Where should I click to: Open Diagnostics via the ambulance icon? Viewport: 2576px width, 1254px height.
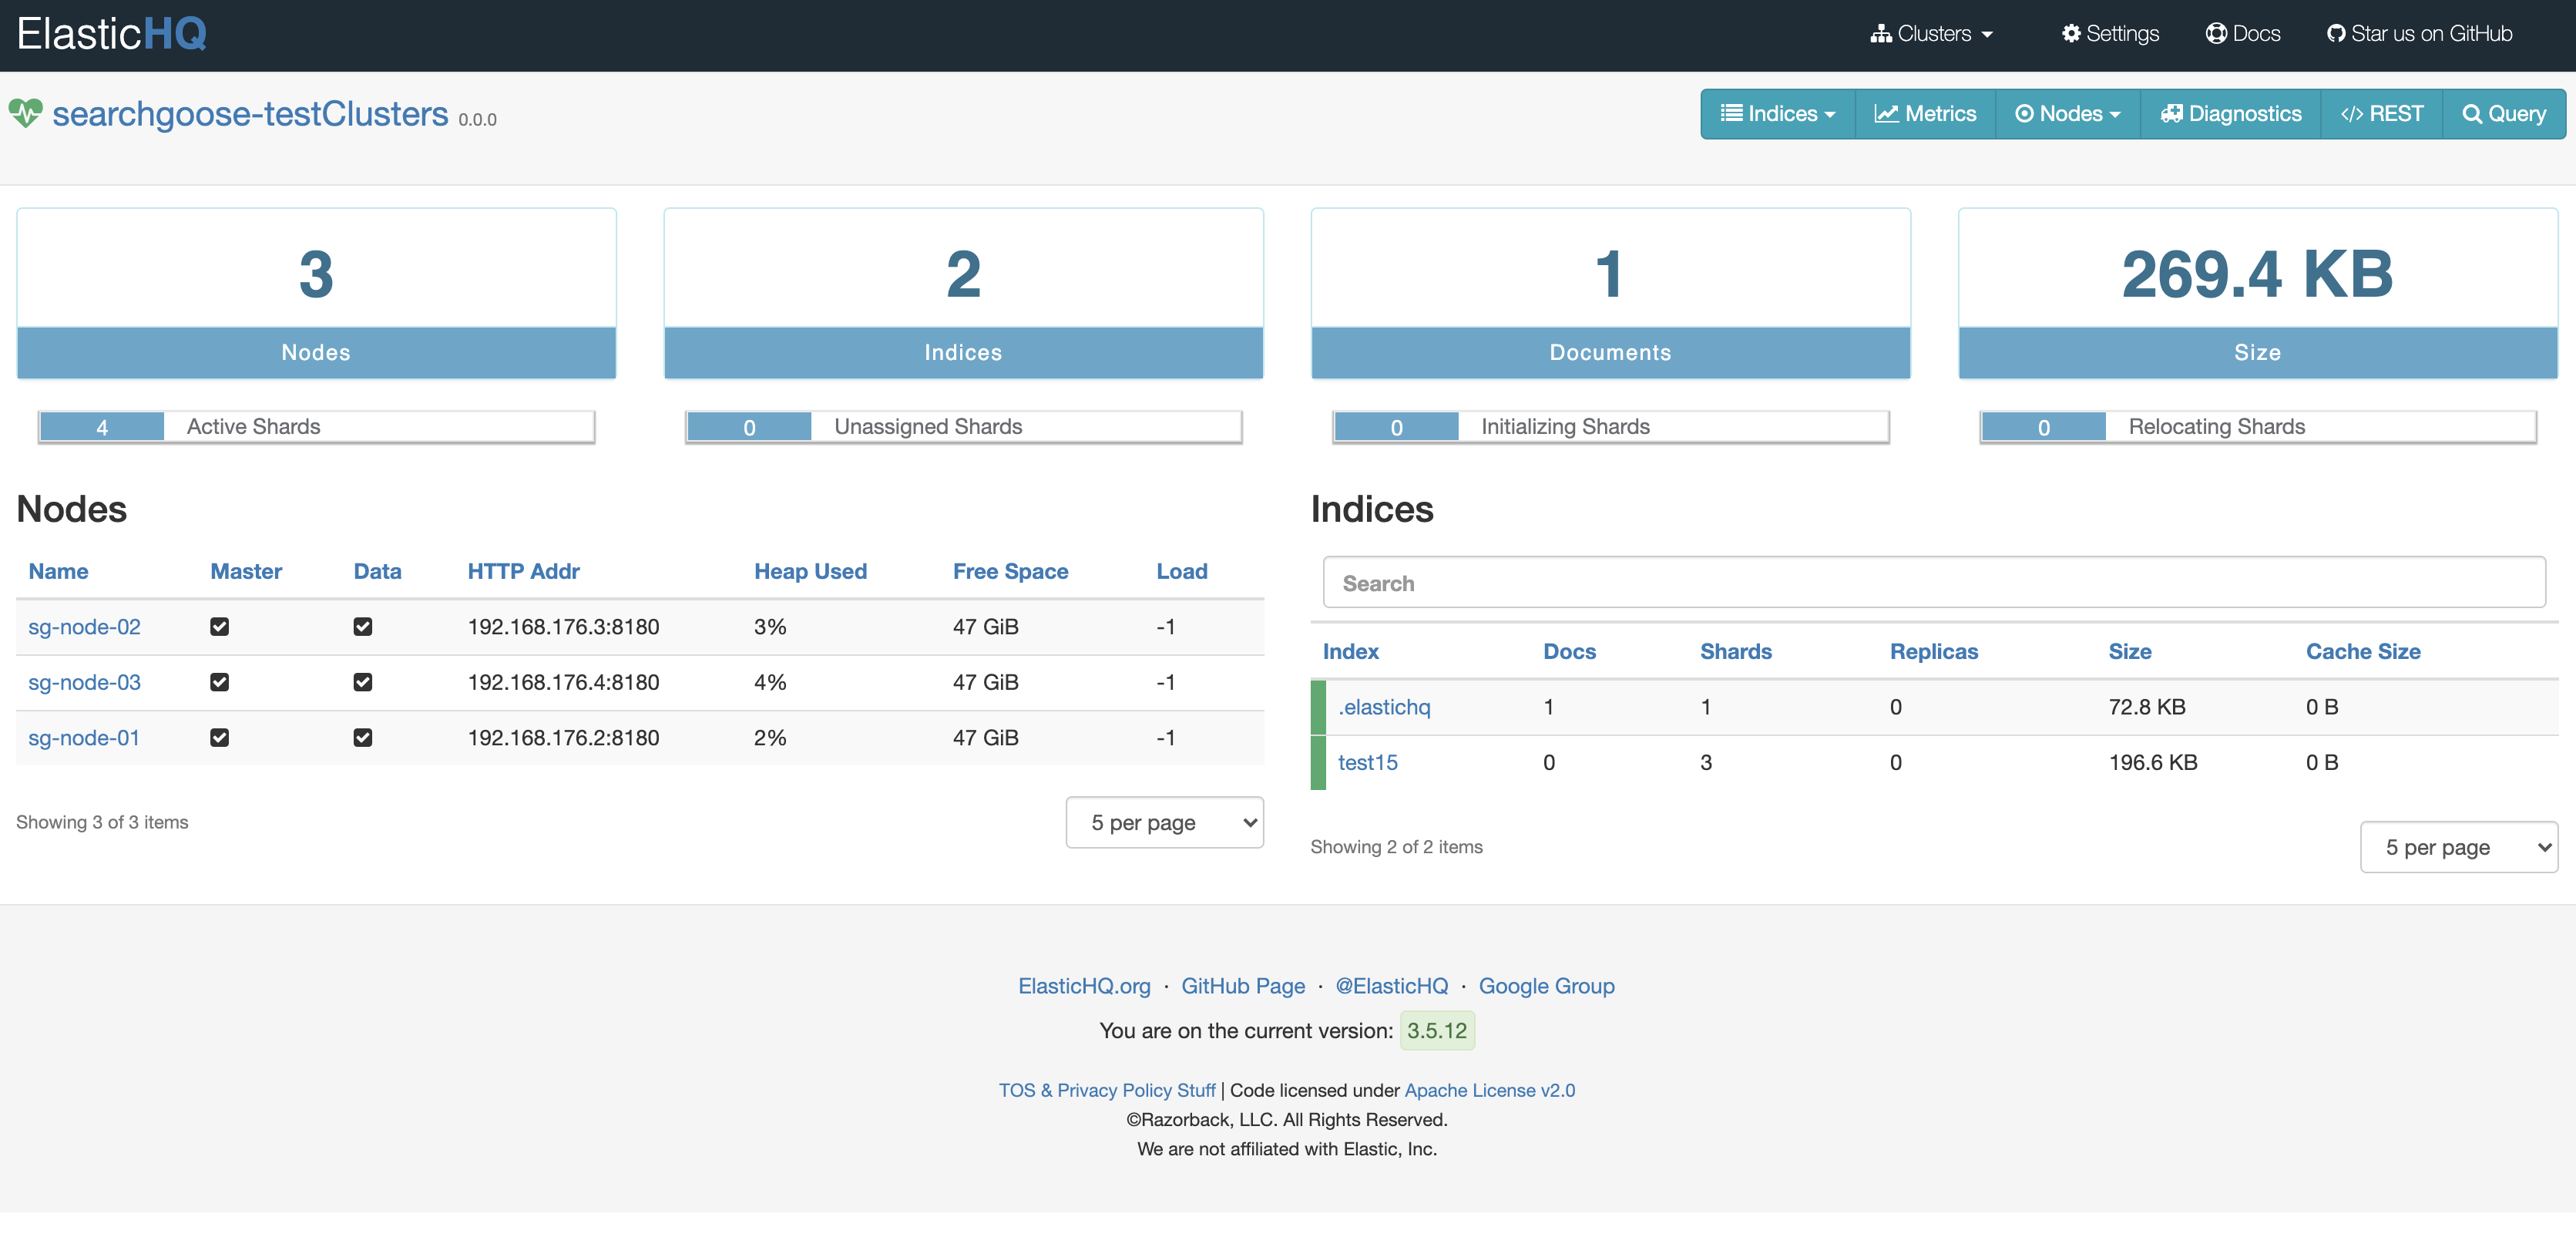coord(2171,114)
